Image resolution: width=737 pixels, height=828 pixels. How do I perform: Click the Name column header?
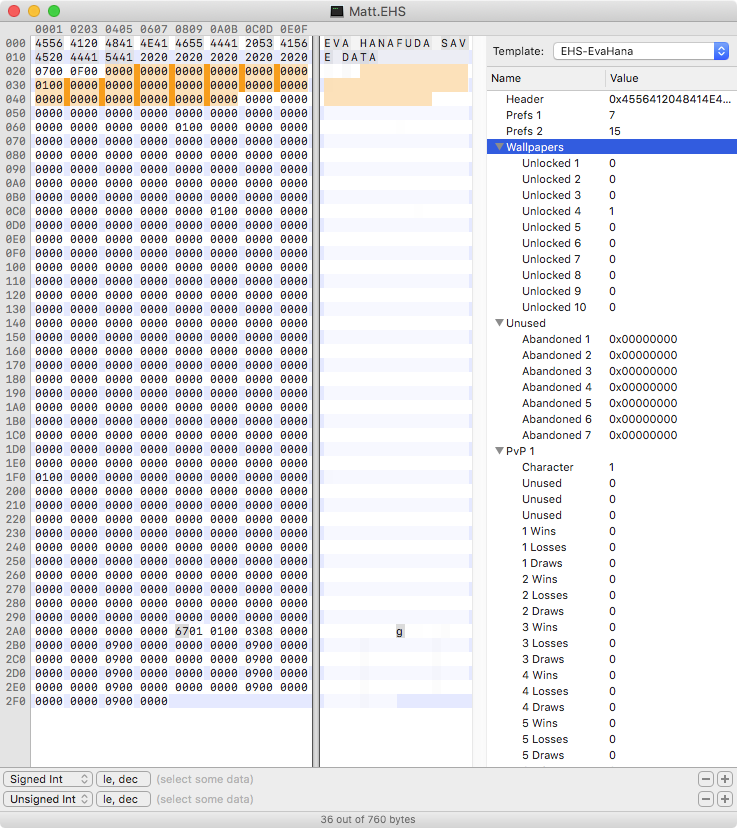tap(546, 78)
